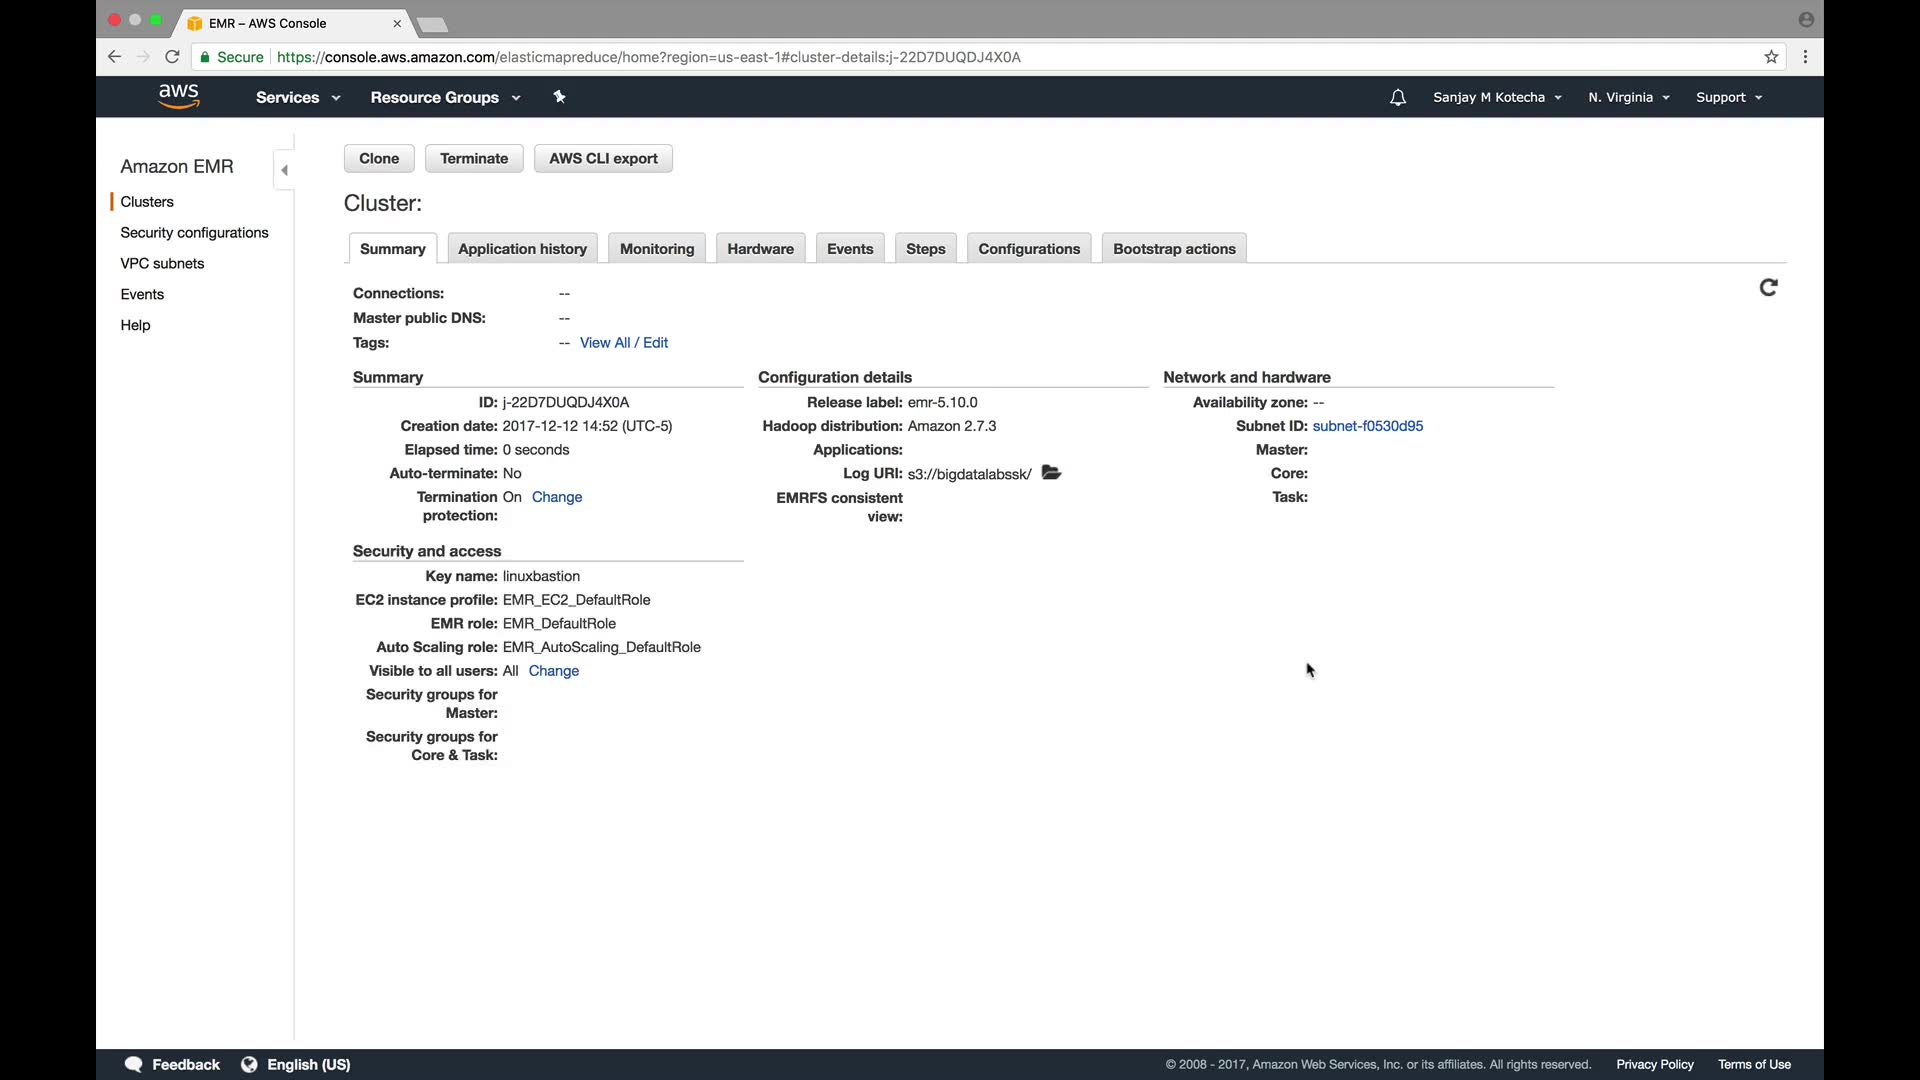Click the AWS logo home icon

178,97
